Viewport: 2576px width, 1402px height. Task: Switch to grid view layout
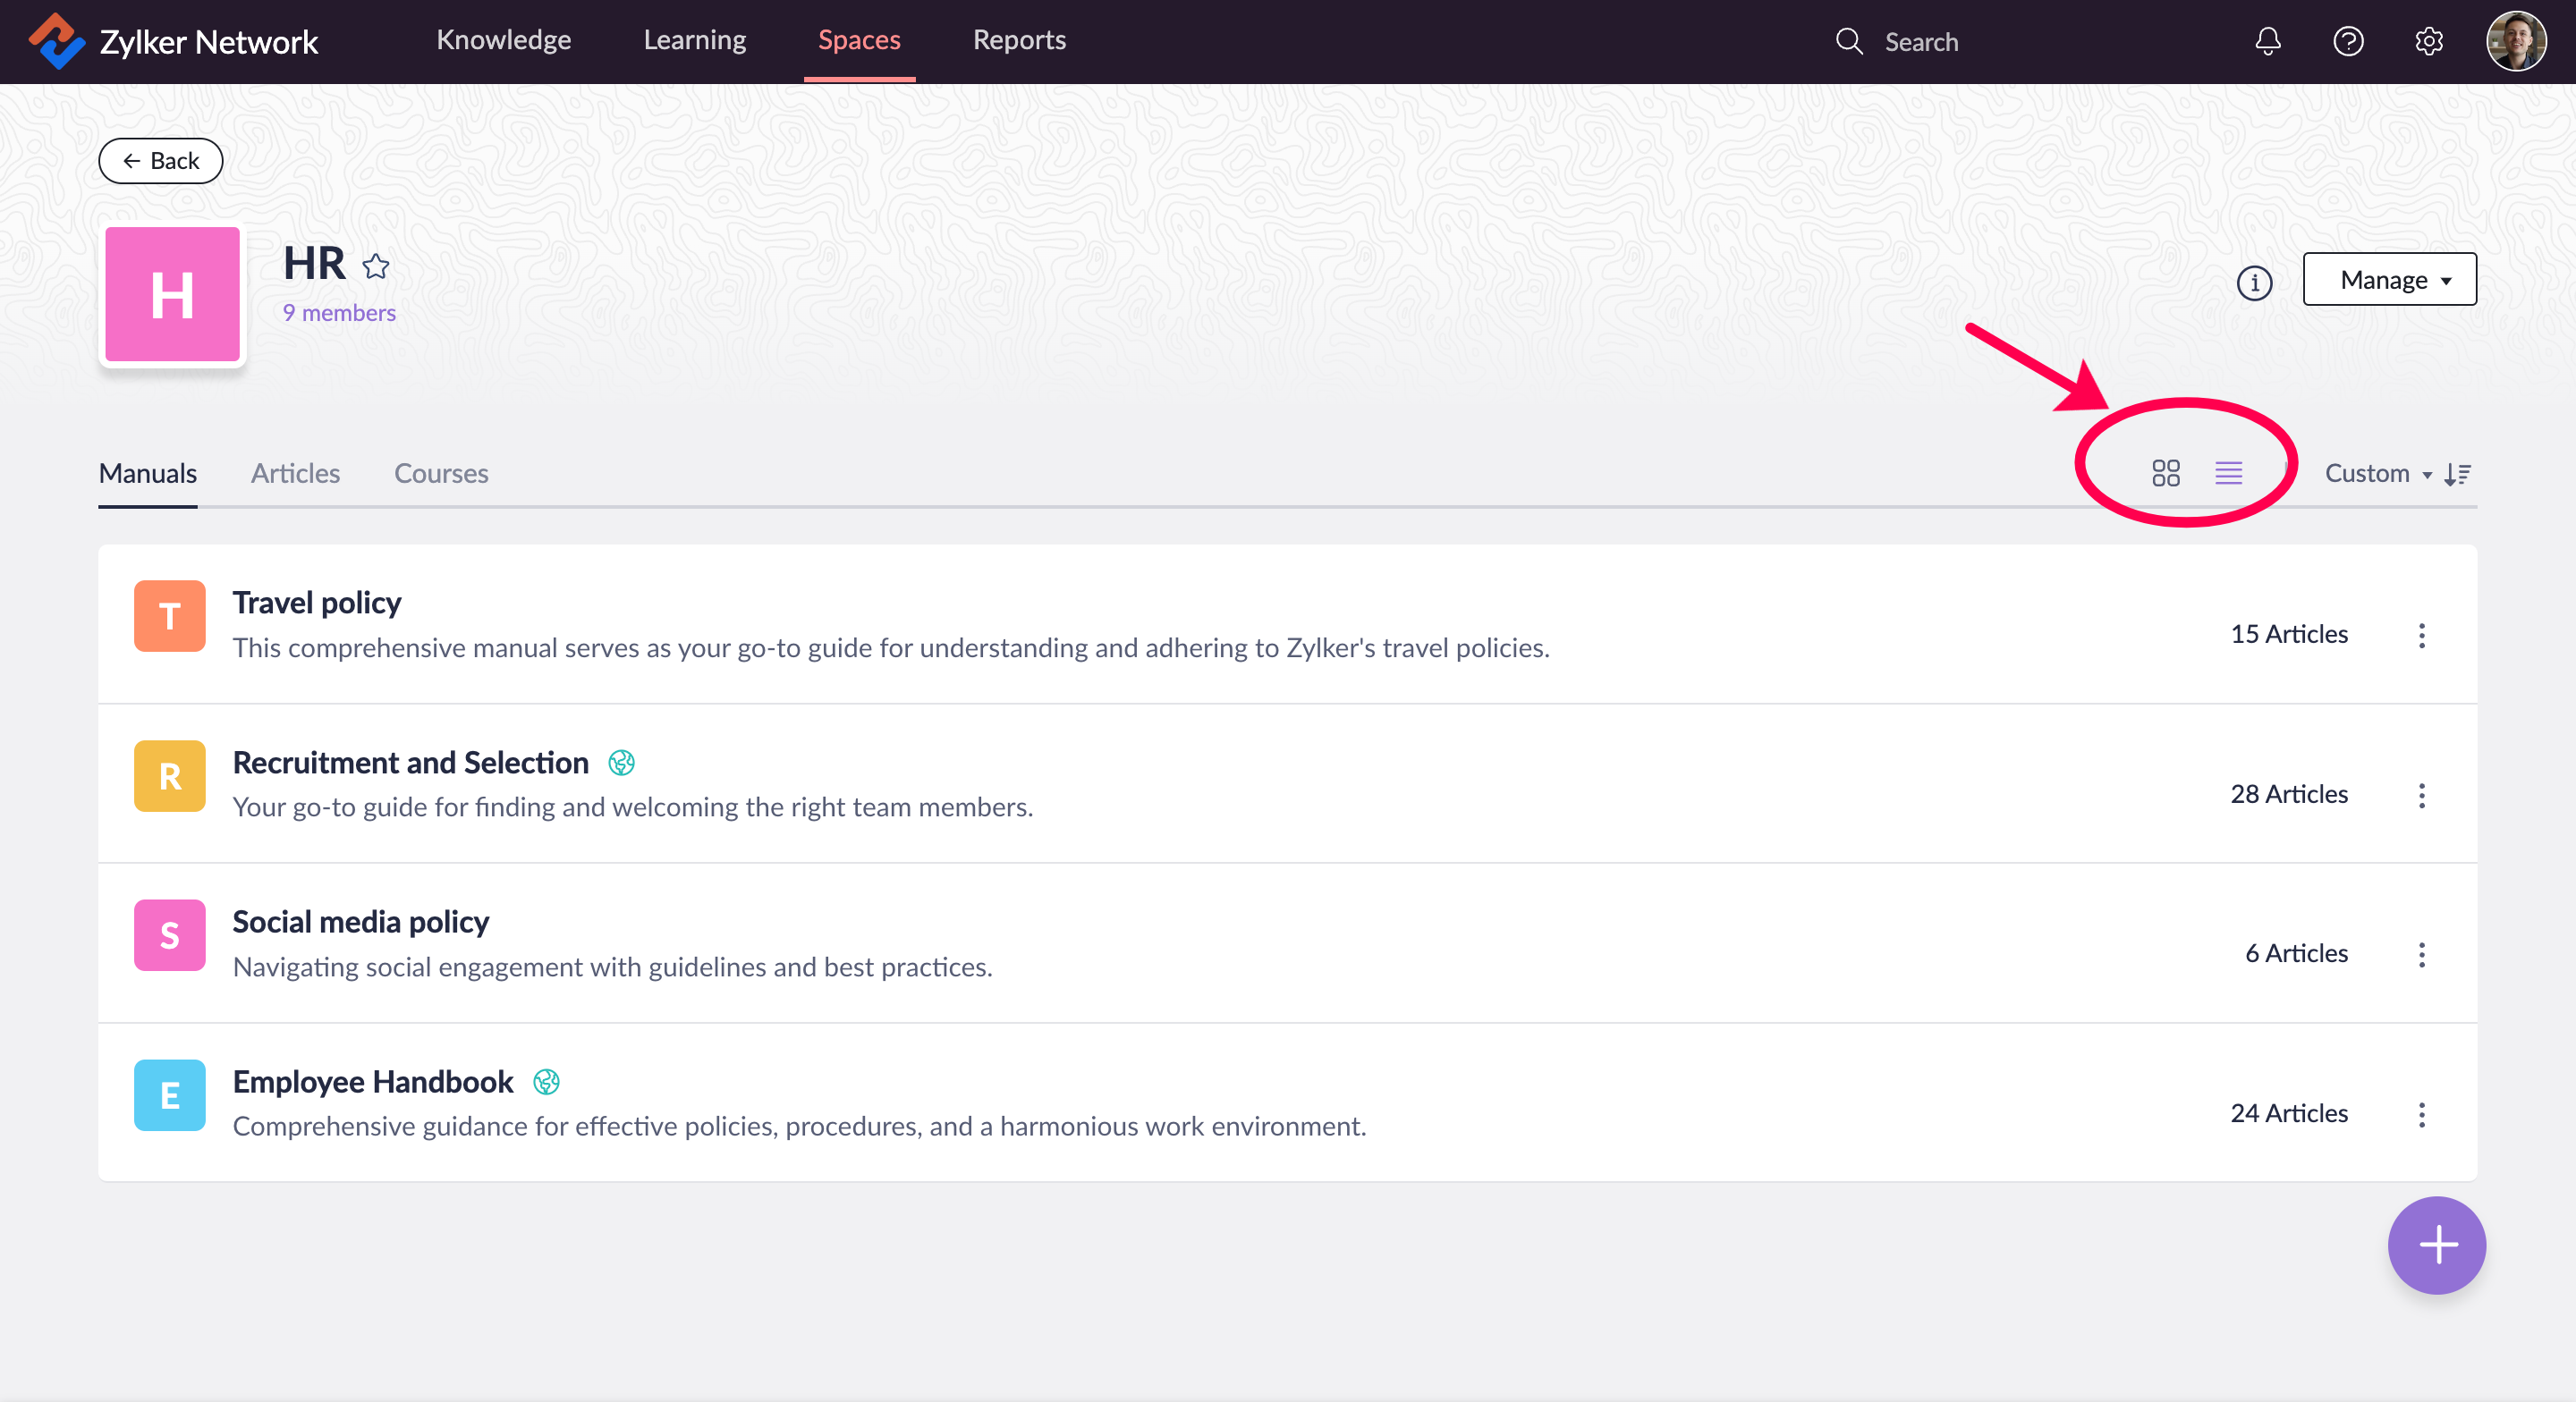[2165, 473]
